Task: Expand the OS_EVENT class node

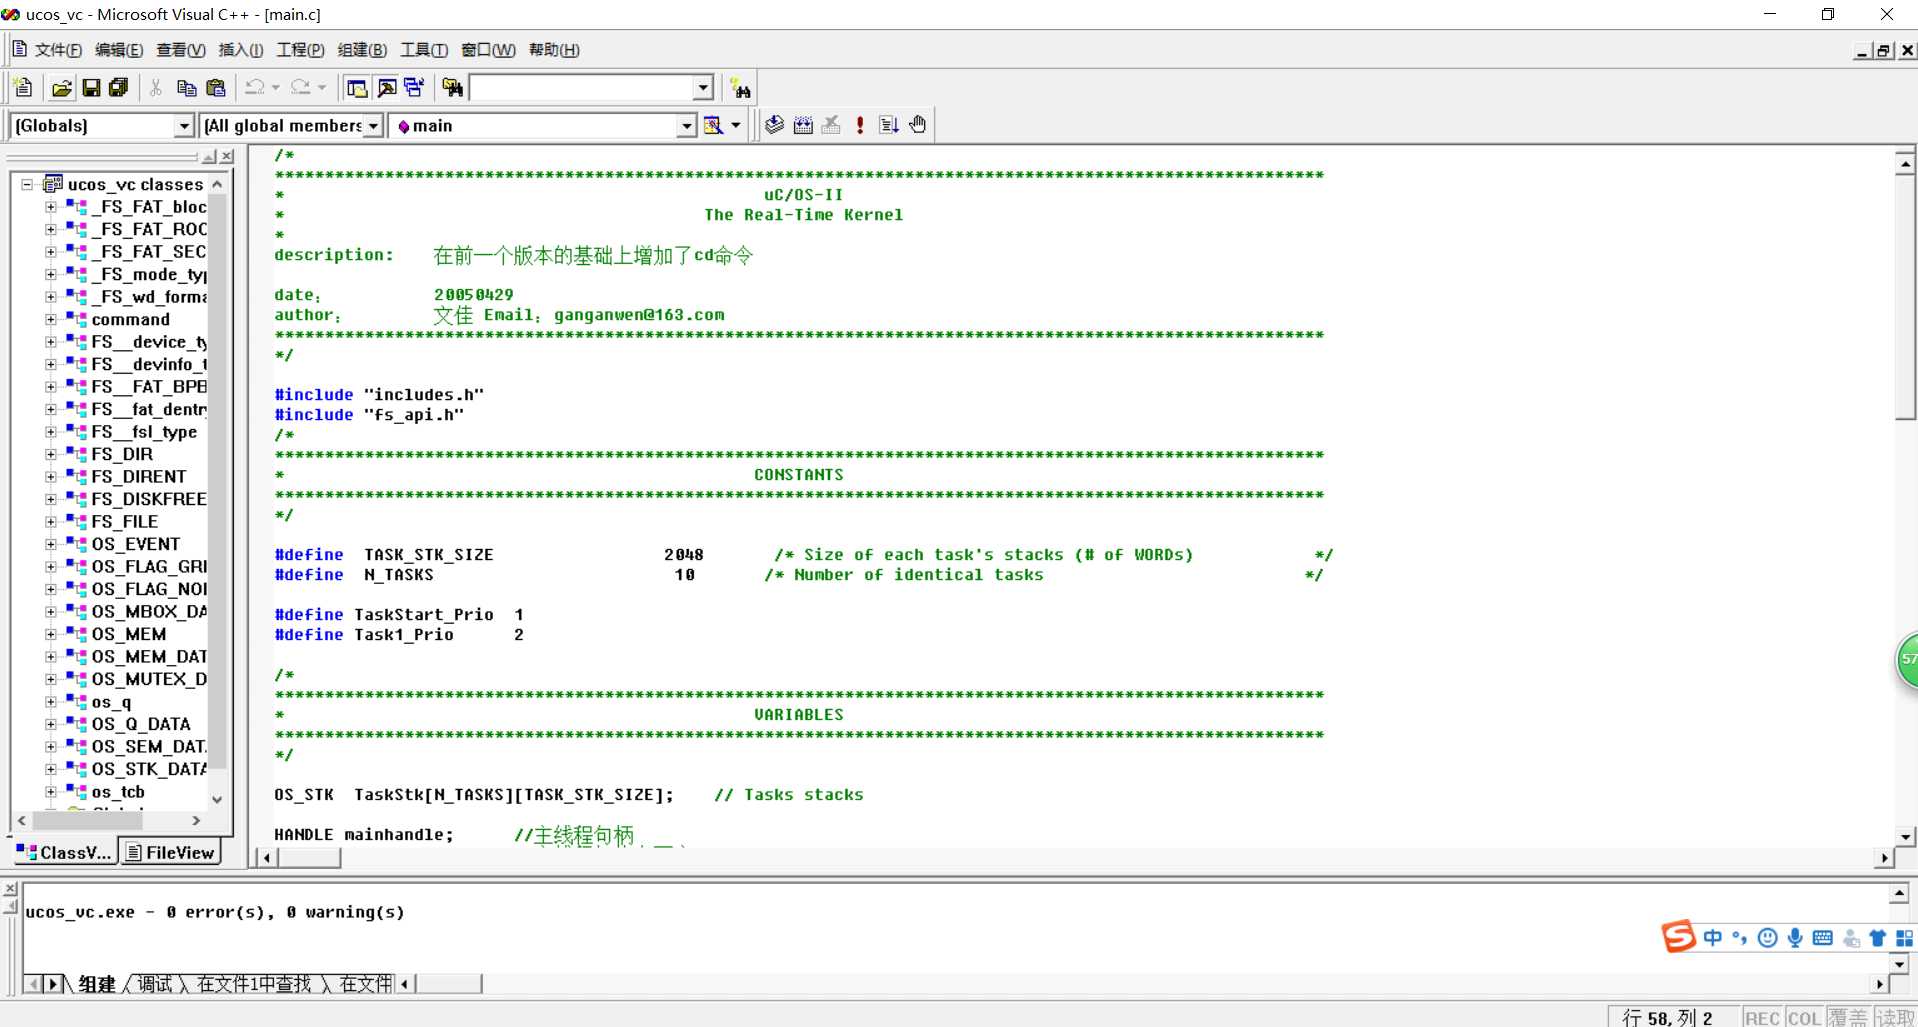Action: [x=50, y=544]
